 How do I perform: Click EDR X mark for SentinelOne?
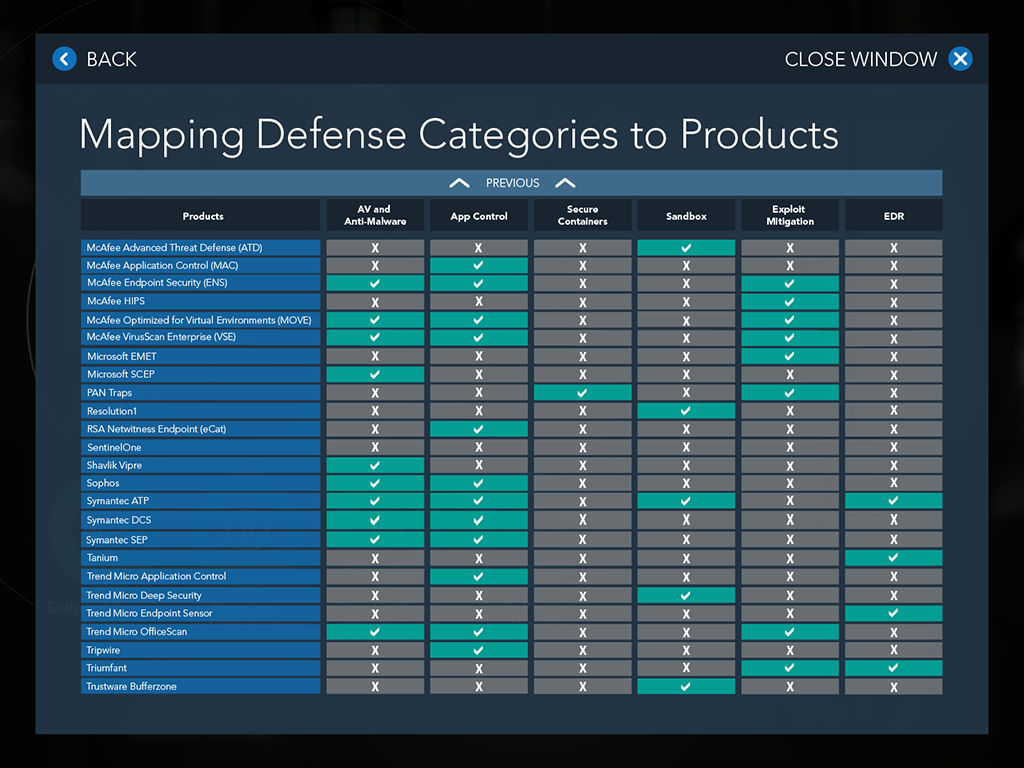[x=893, y=447]
